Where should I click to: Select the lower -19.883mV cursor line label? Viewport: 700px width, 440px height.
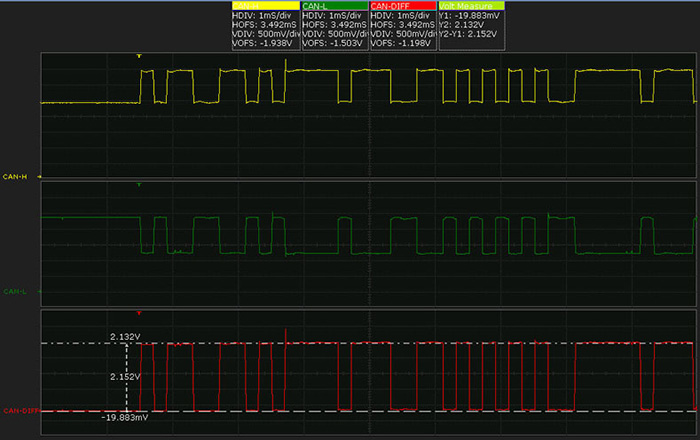tap(124, 417)
